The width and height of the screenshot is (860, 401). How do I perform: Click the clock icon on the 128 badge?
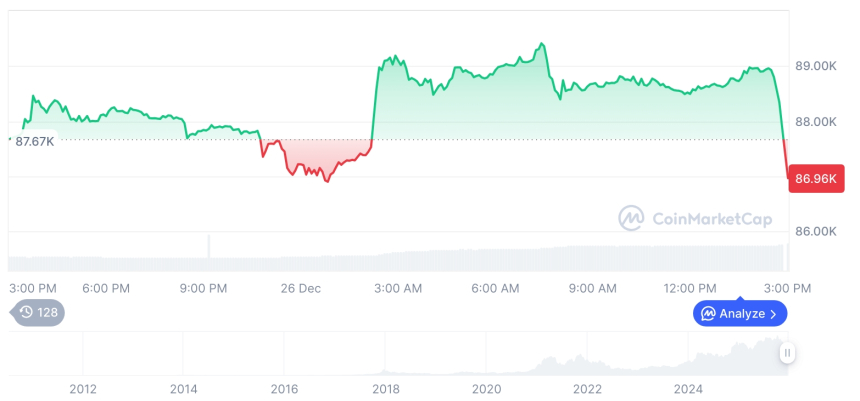click(26, 313)
